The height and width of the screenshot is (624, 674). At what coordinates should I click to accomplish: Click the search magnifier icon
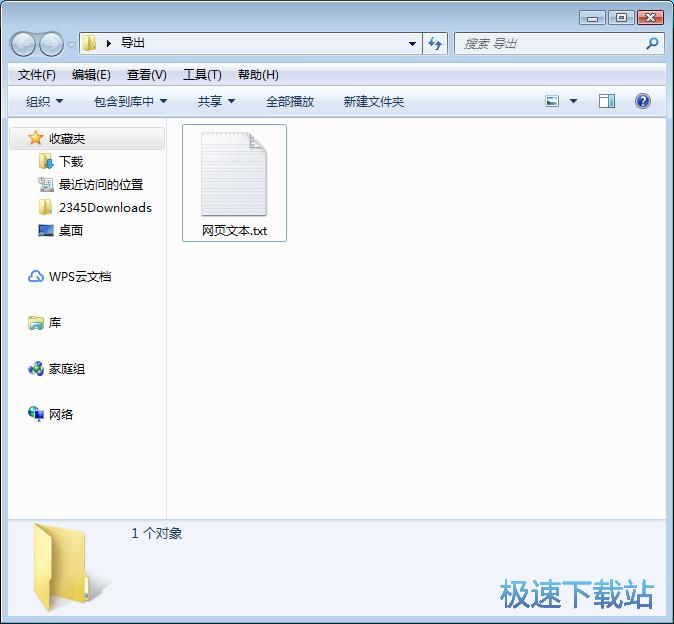pyautogui.click(x=652, y=43)
